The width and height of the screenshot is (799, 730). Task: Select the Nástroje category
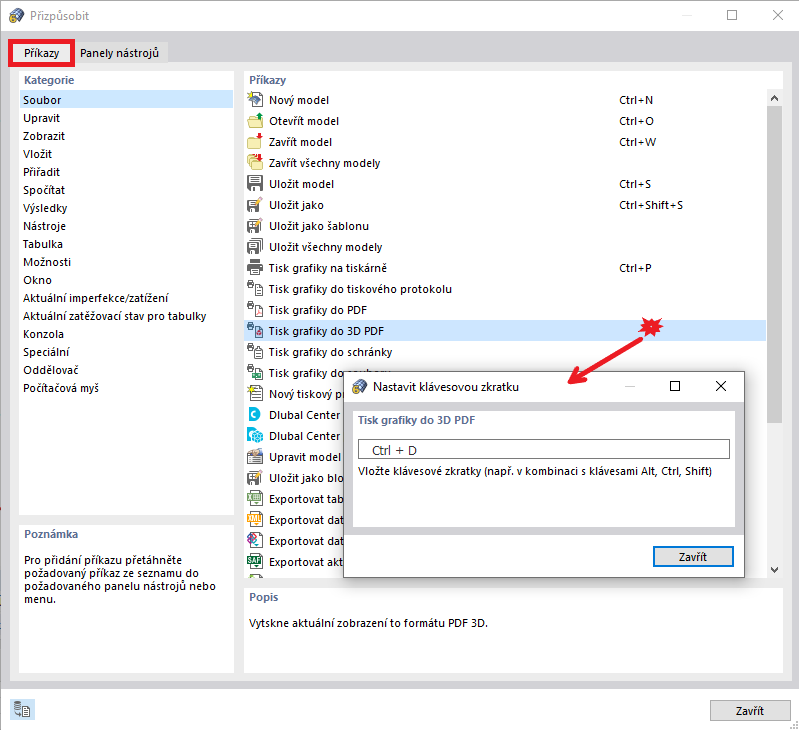pos(126,226)
